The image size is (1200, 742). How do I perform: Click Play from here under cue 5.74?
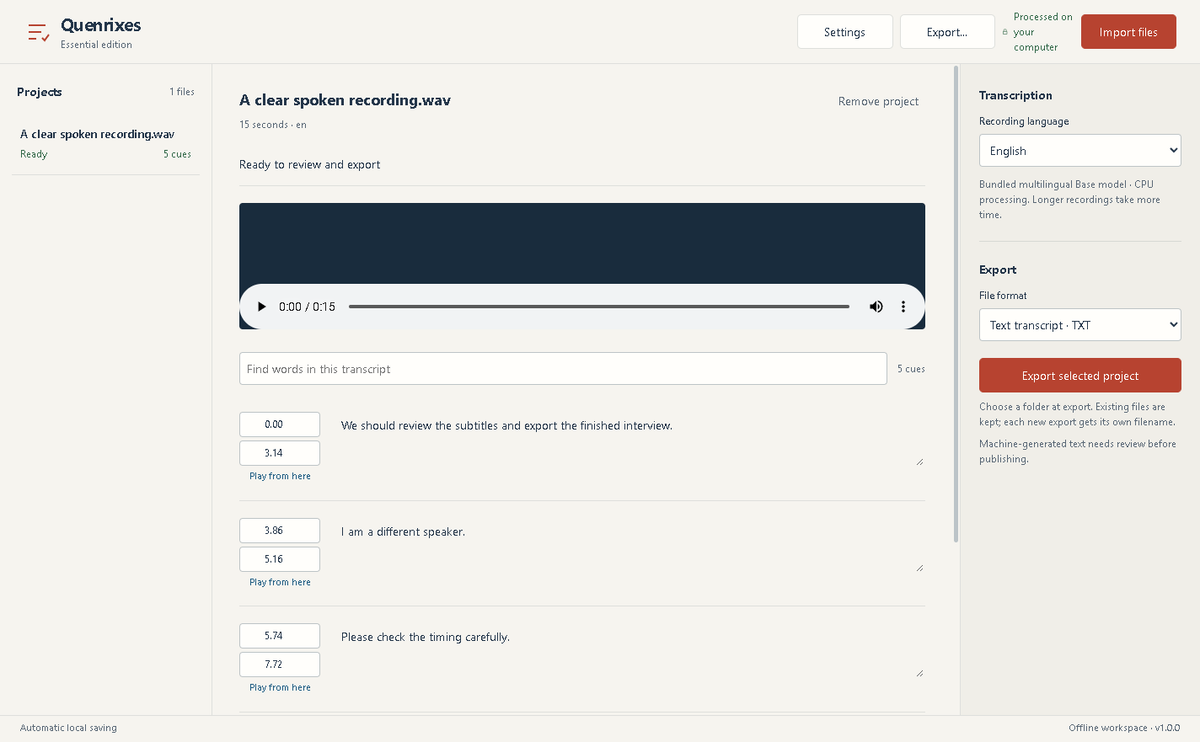coord(280,687)
